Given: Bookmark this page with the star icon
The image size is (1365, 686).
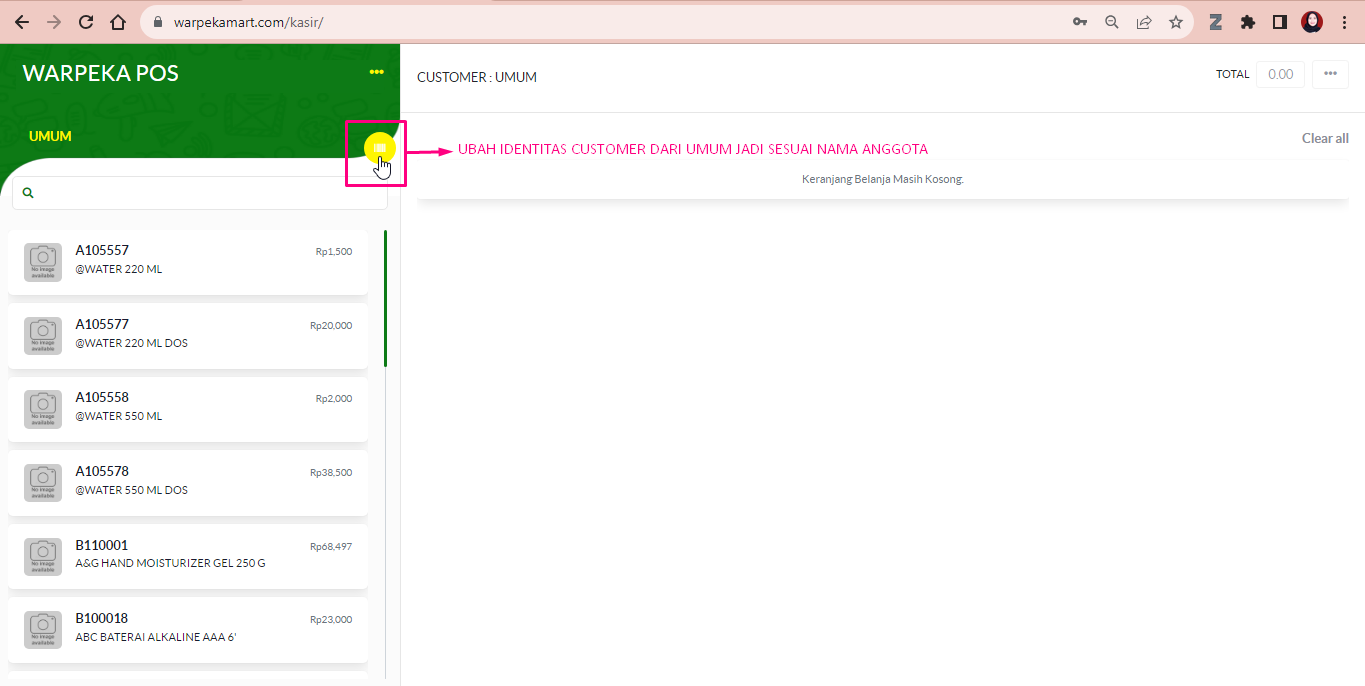Looking at the screenshot, I should click(1176, 22).
